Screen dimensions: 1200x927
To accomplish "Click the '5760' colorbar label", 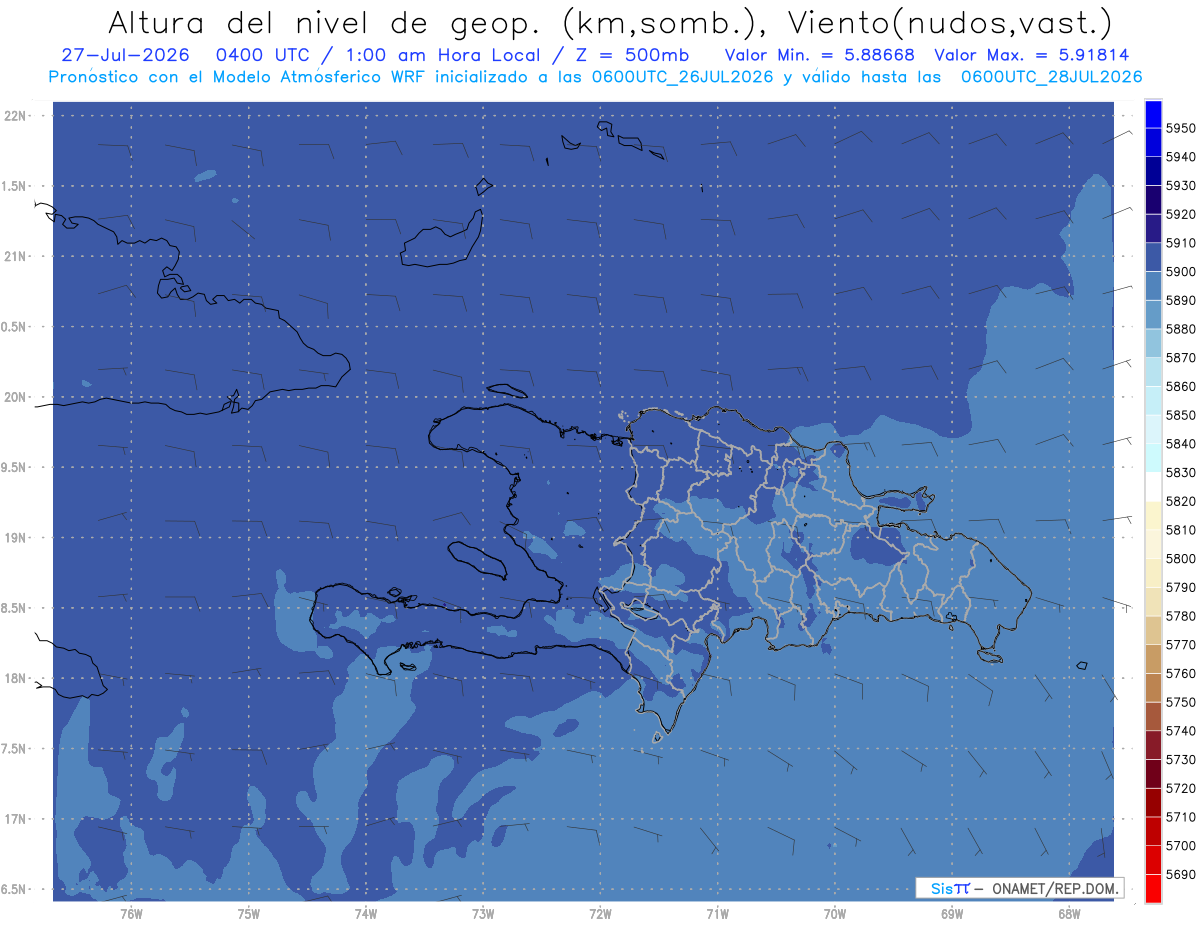I will (x=1181, y=673).
